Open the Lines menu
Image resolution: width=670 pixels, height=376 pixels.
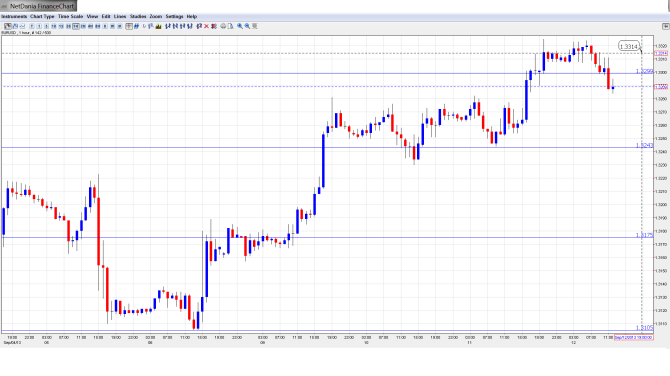click(x=120, y=16)
